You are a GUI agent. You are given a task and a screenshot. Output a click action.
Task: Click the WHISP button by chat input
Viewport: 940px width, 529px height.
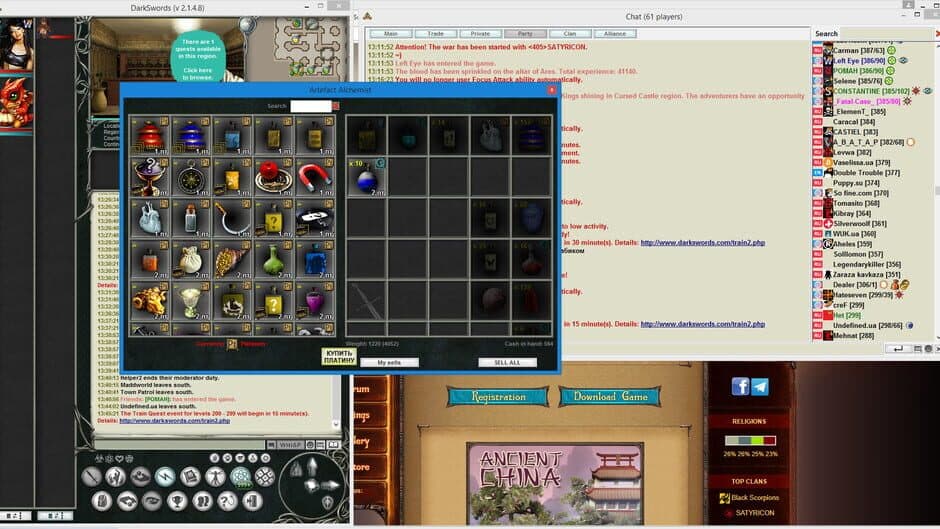point(290,444)
